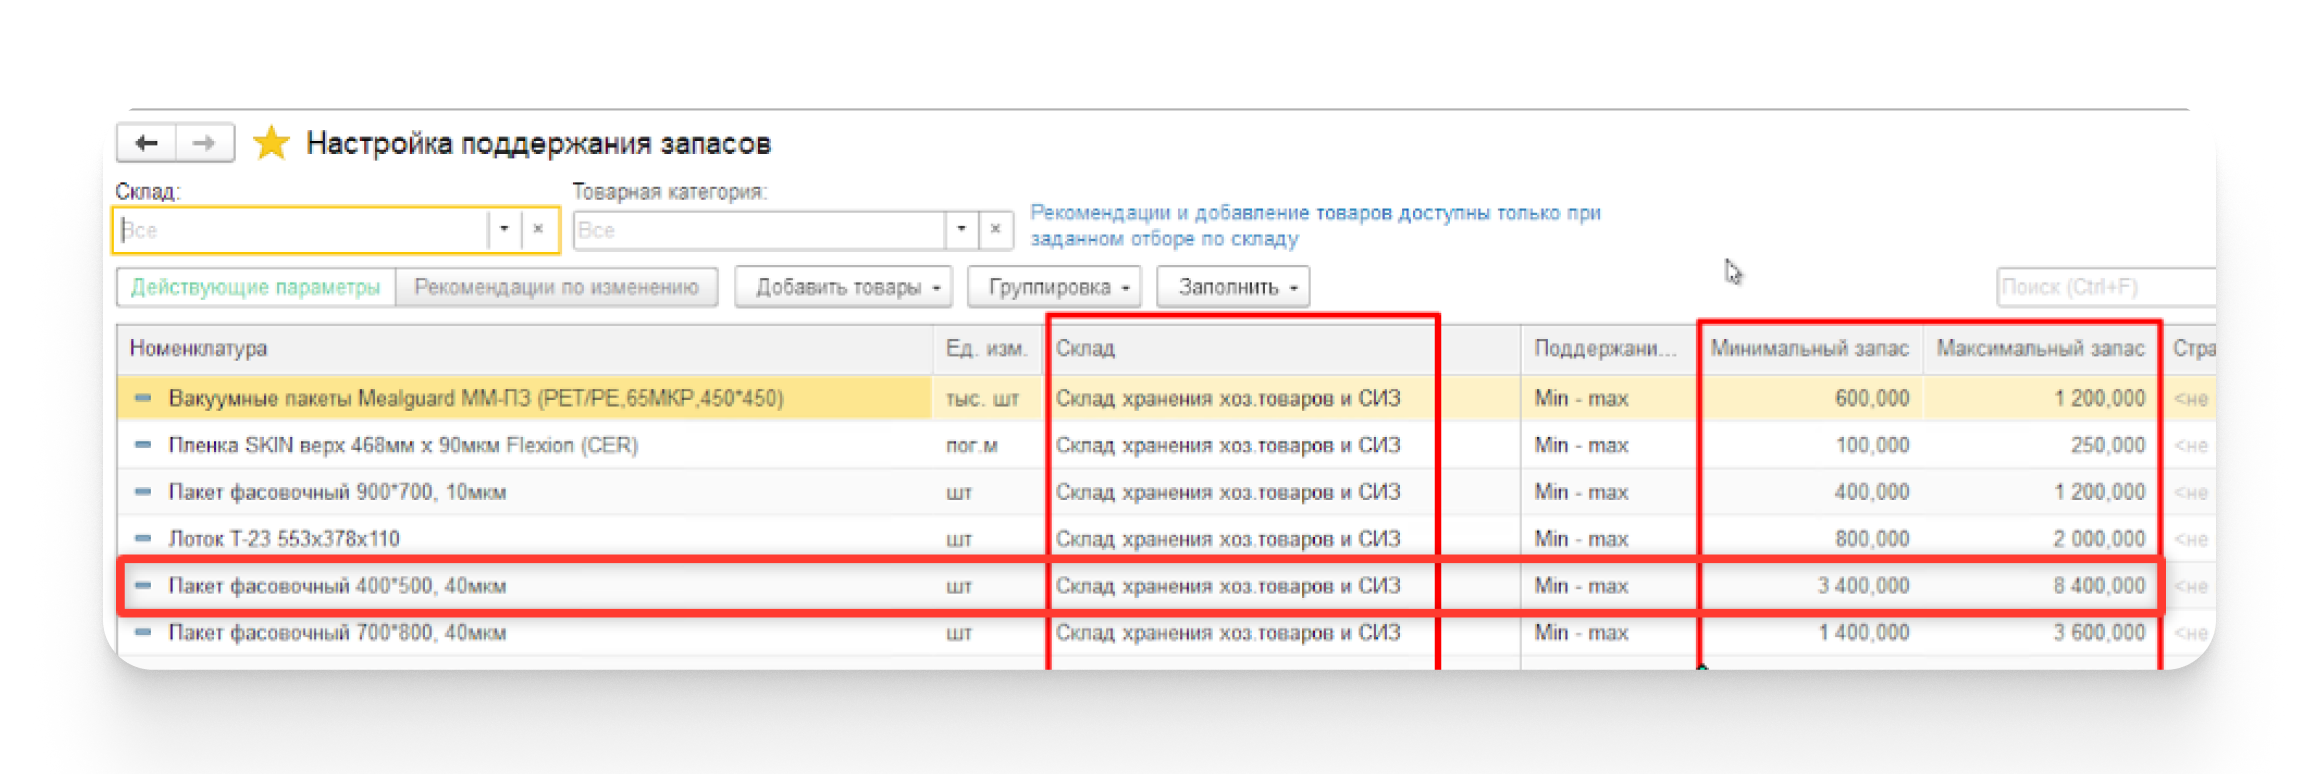Click row icon for Лоток Т-23

143,539
